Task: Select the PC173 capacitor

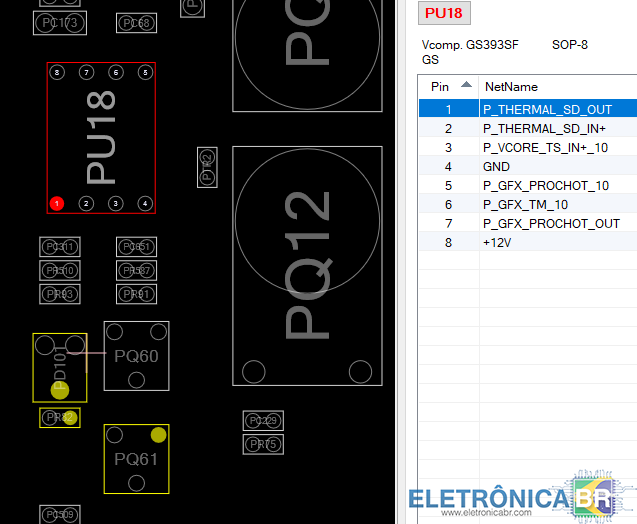Action: point(60,23)
